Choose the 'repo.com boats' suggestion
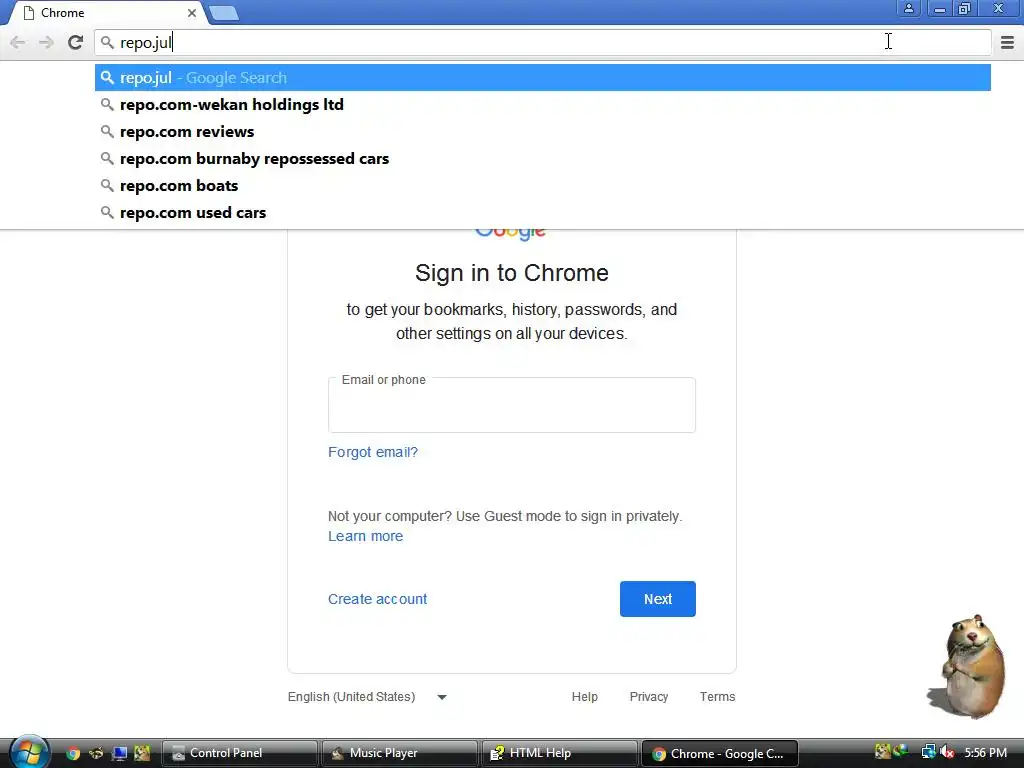1024x768 pixels. click(x=542, y=185)
